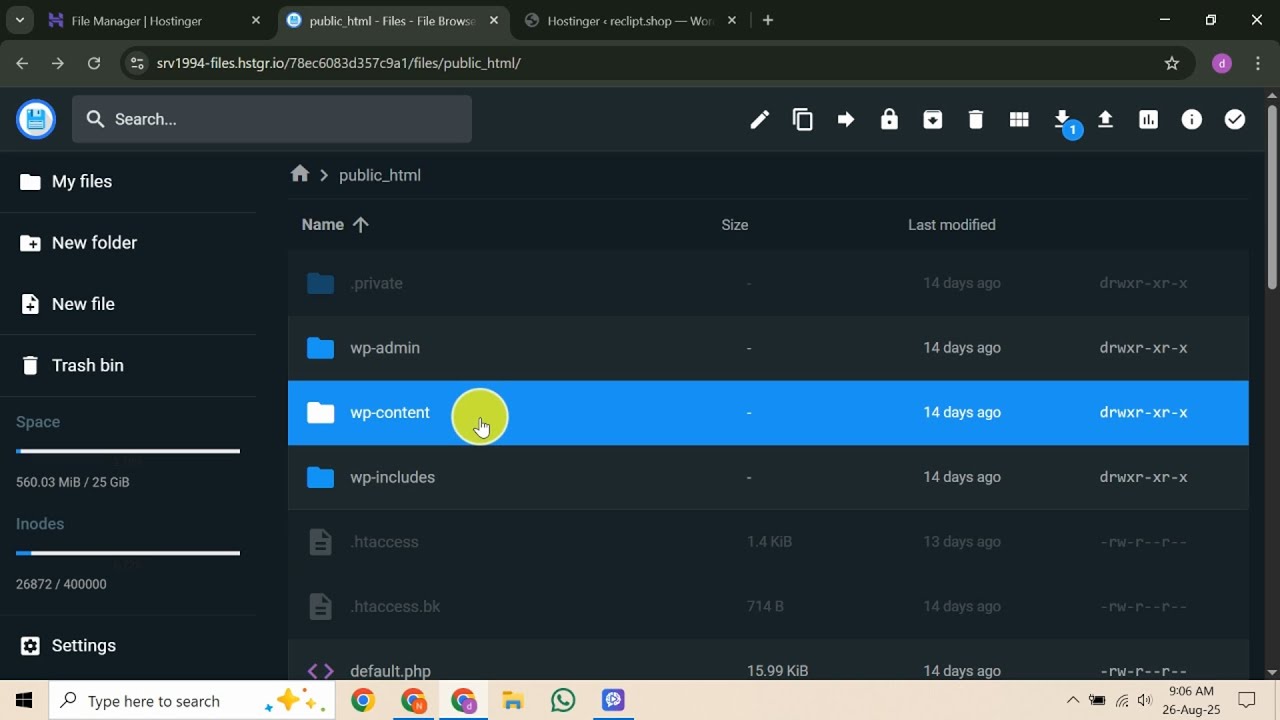Click the copy file icon in toolbar

[803, 120]
